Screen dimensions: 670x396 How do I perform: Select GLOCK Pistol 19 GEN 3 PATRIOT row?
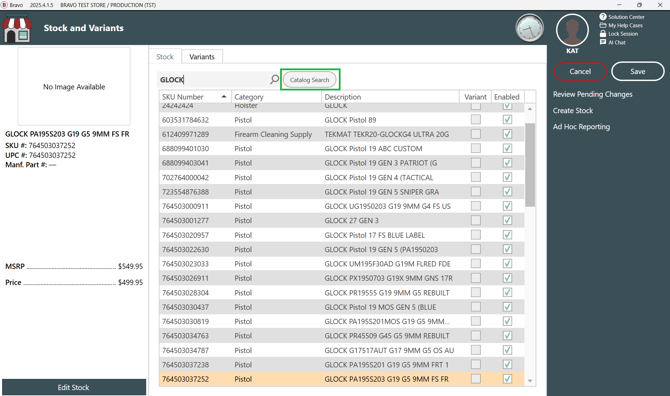[341, 163]
